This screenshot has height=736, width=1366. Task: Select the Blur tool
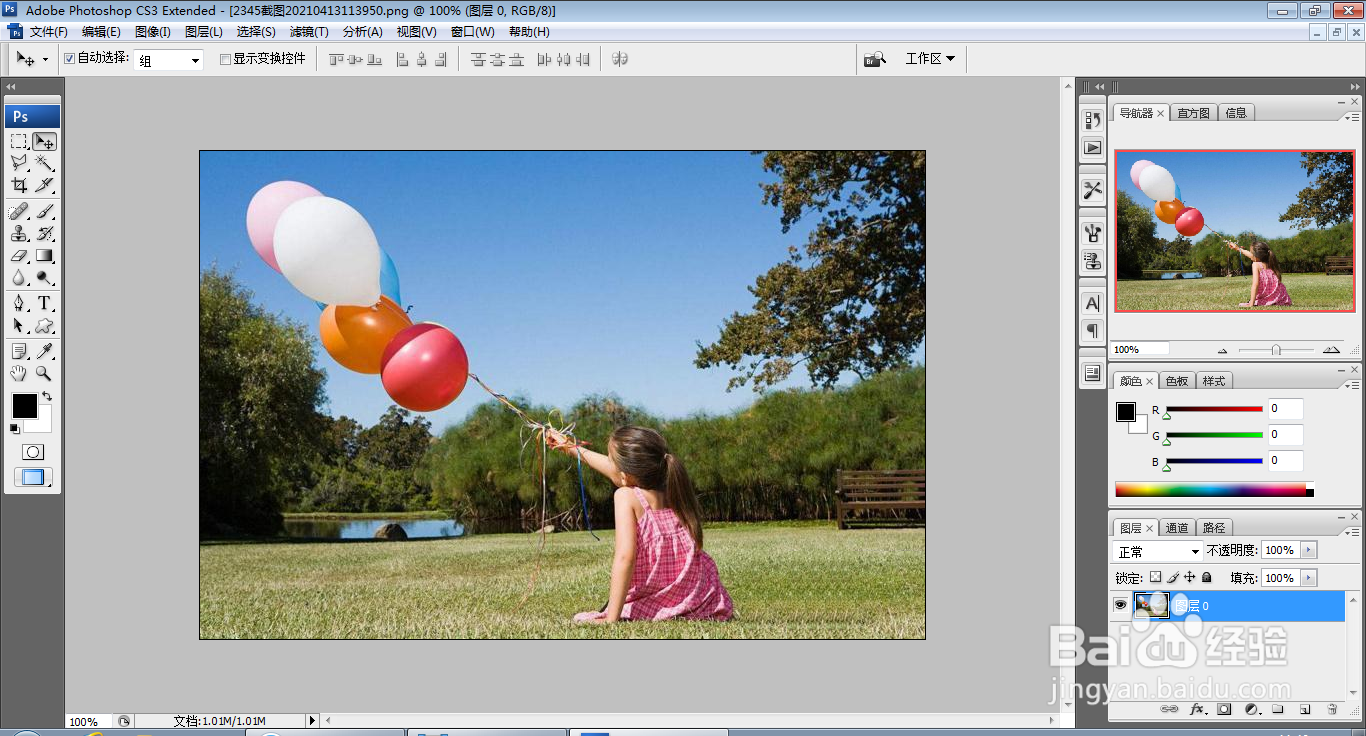pyautogui.click(x=19, y=277)
